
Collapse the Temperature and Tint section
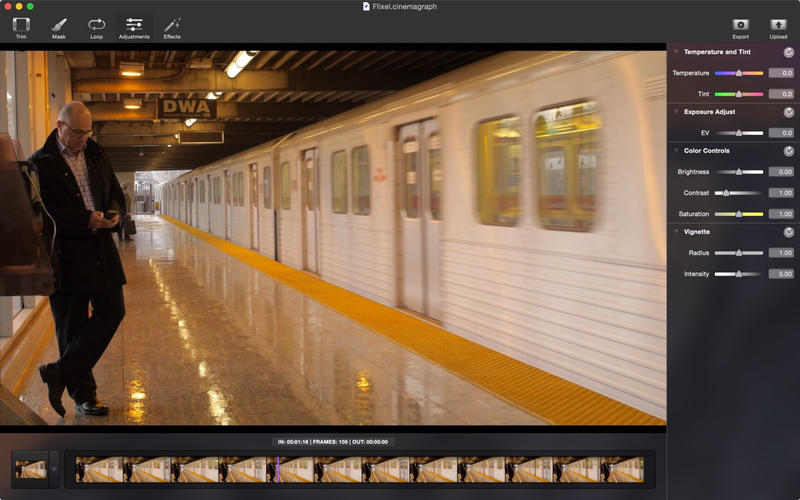[x=676, y=51]
